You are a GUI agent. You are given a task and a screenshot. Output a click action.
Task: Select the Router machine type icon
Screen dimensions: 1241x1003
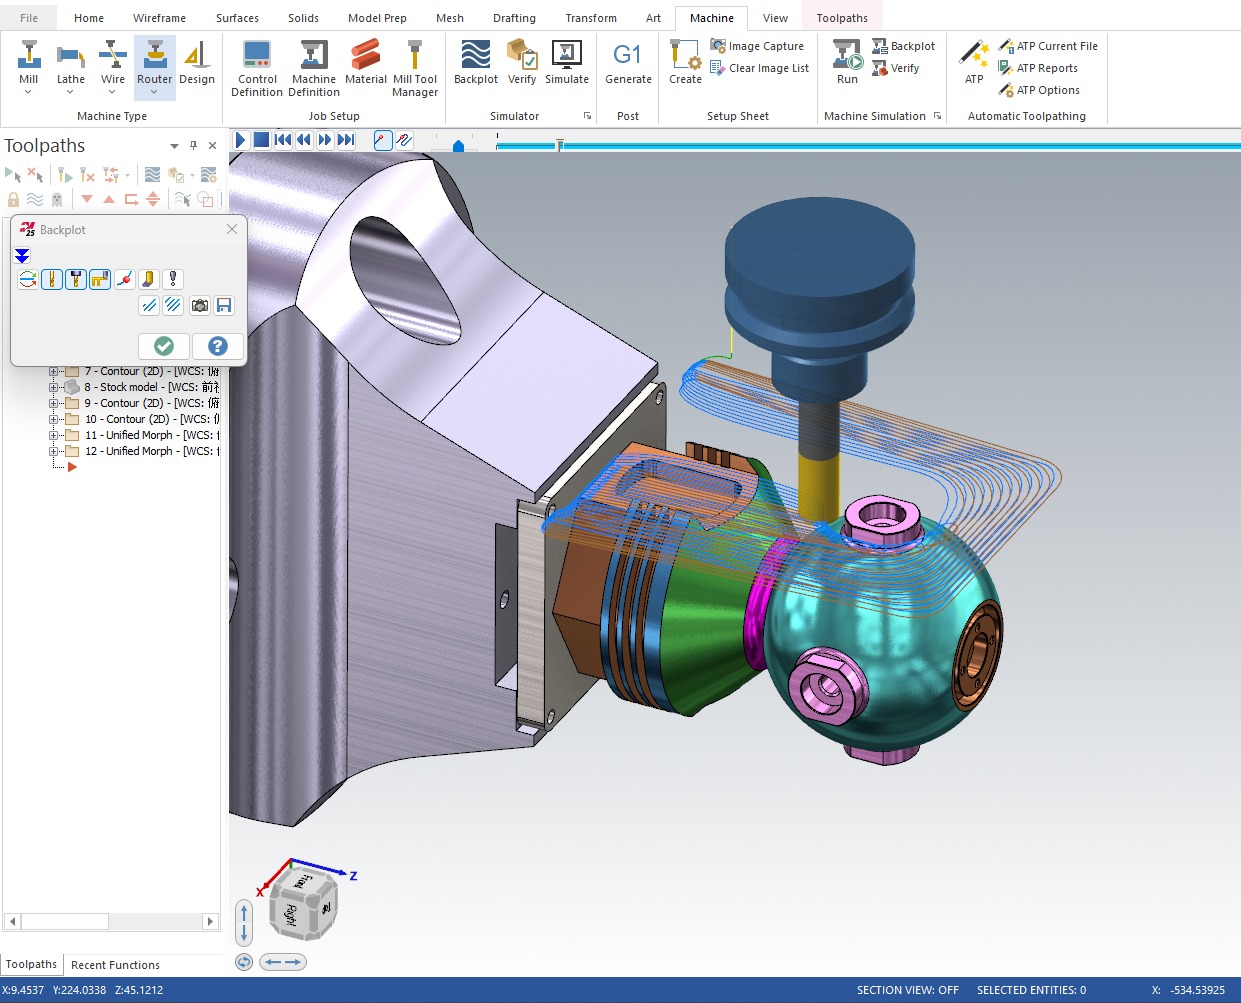[x=155, y=60]
